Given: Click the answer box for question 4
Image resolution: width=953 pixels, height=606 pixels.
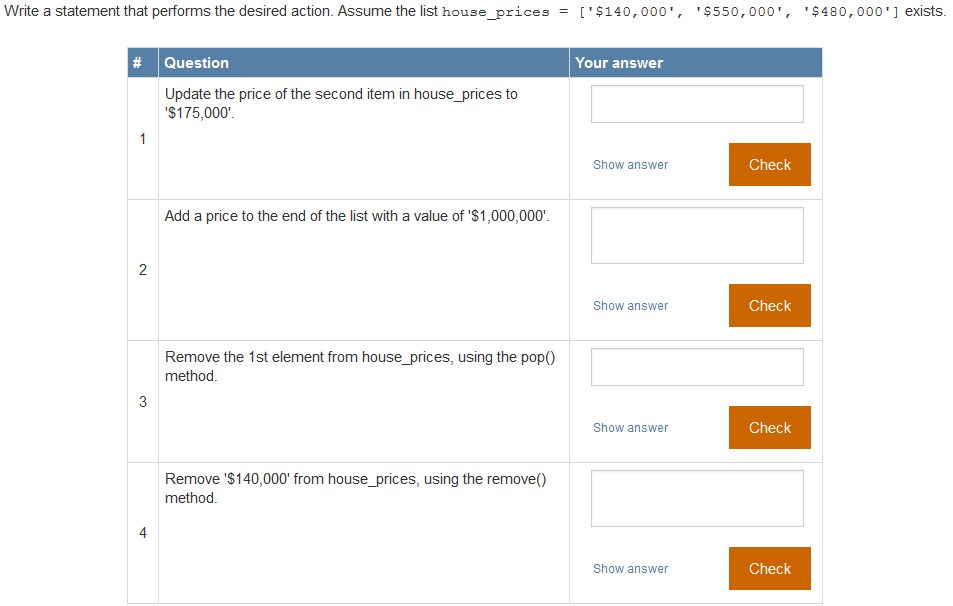Looking at the screenshot, I should pos(697,498).
